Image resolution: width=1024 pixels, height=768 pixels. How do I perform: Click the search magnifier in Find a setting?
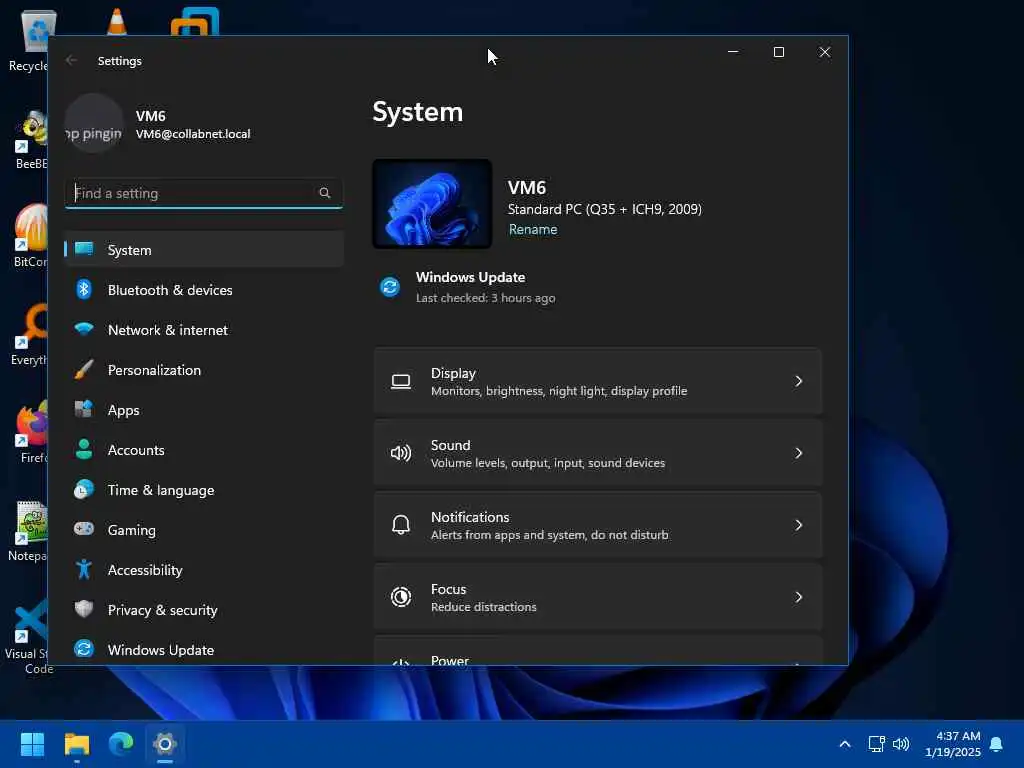pos(325,193)
